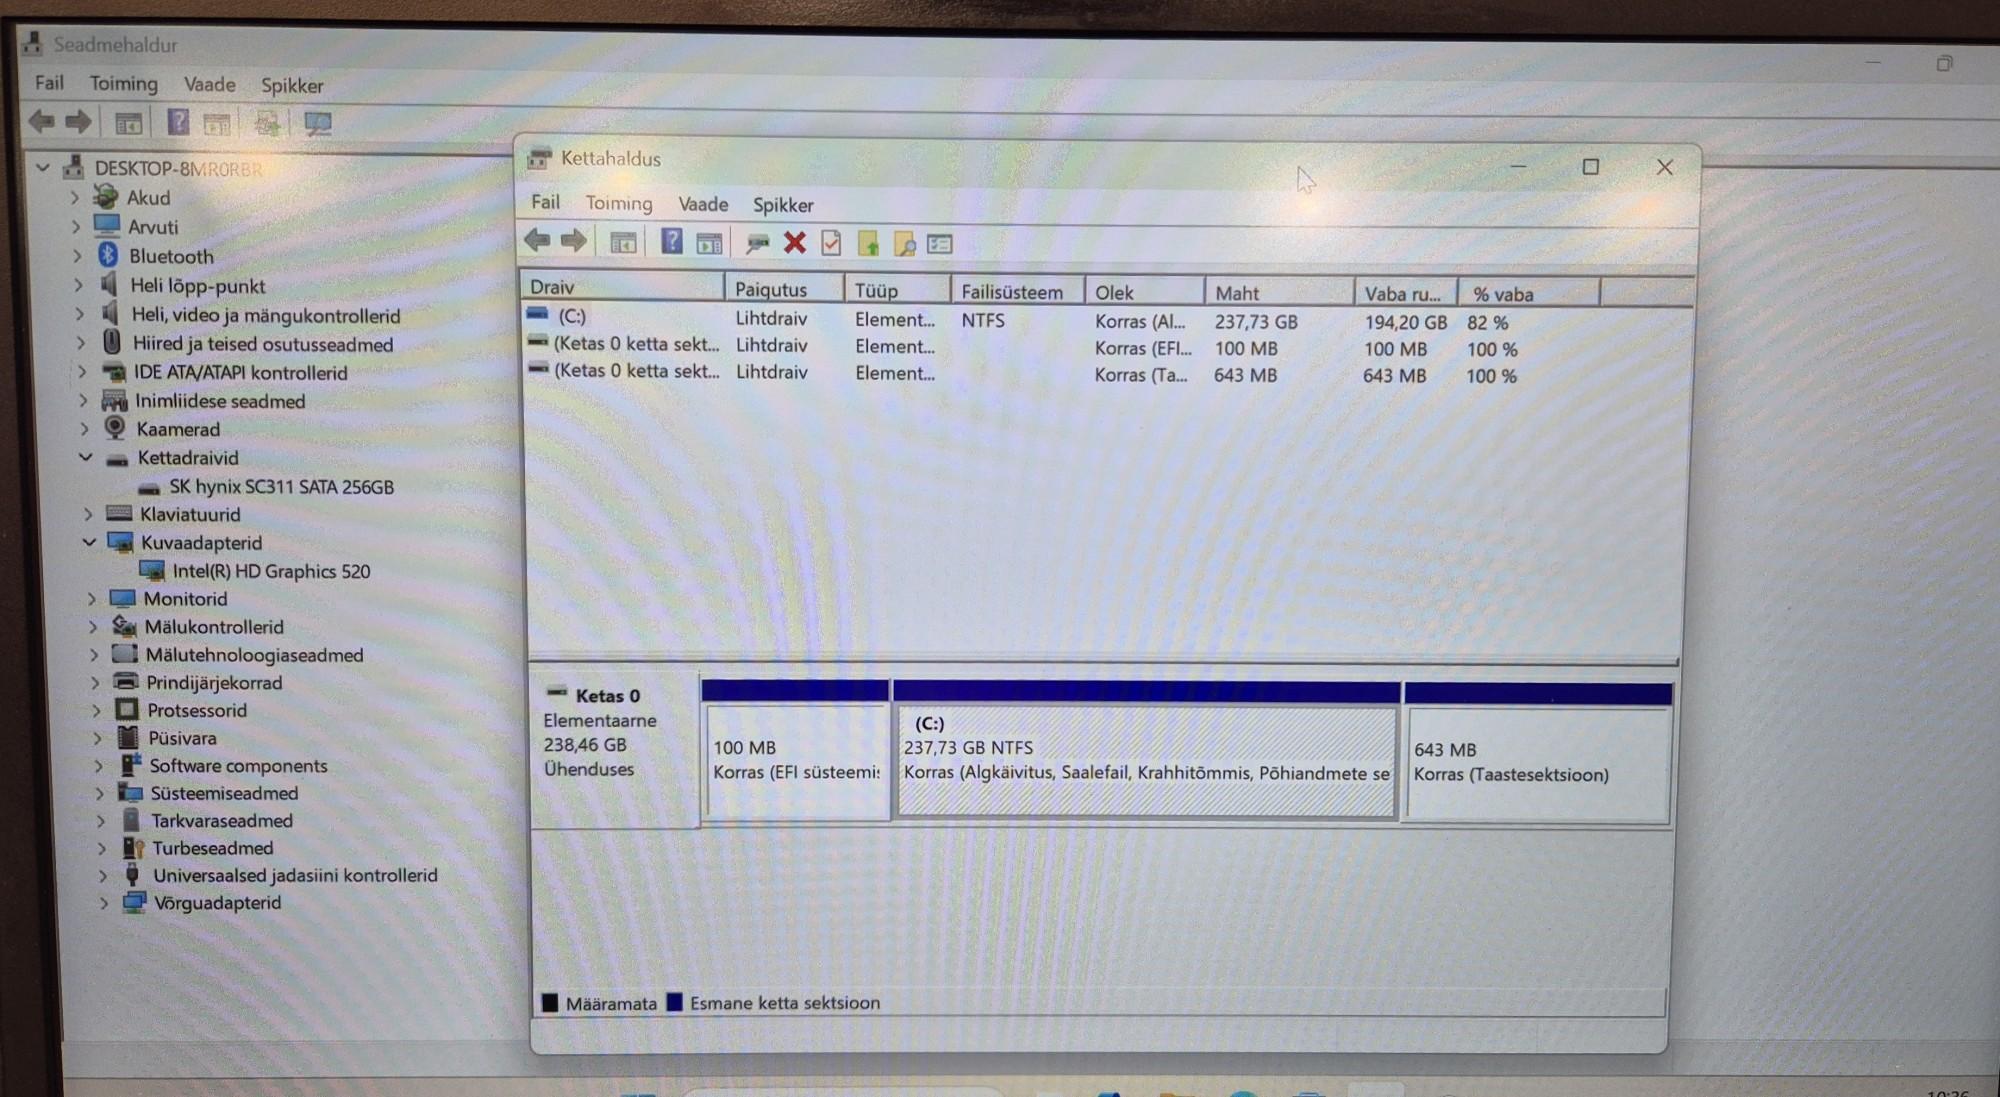Sort by the Paigutus column header
The height and width of the screenshot is (1097, 2000).
pos(784,289)
